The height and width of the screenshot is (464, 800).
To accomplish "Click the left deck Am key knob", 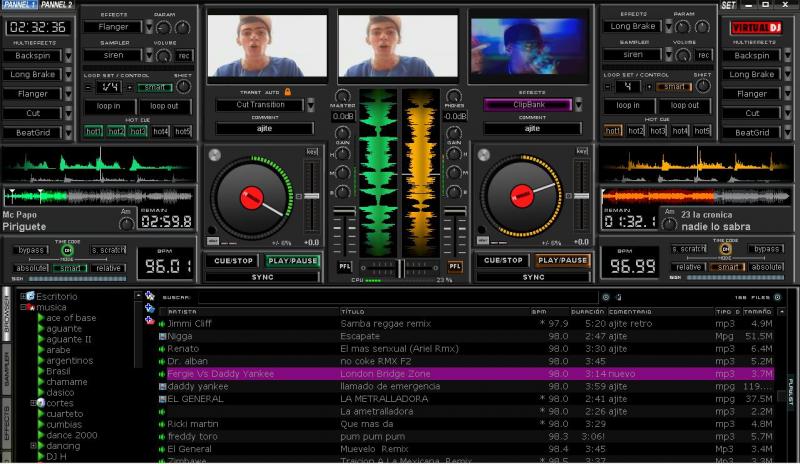I will [x=126, y=223].
